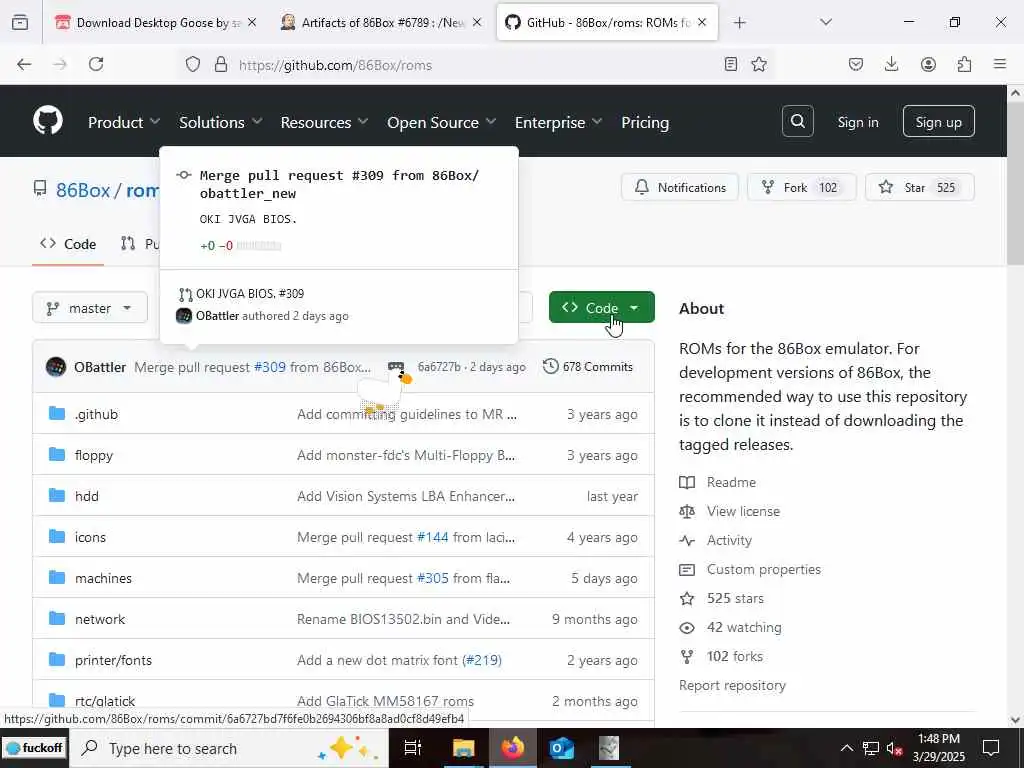Click the page vertical scrollbar thumb
1024x768 pixels.
click(1015, 186)
